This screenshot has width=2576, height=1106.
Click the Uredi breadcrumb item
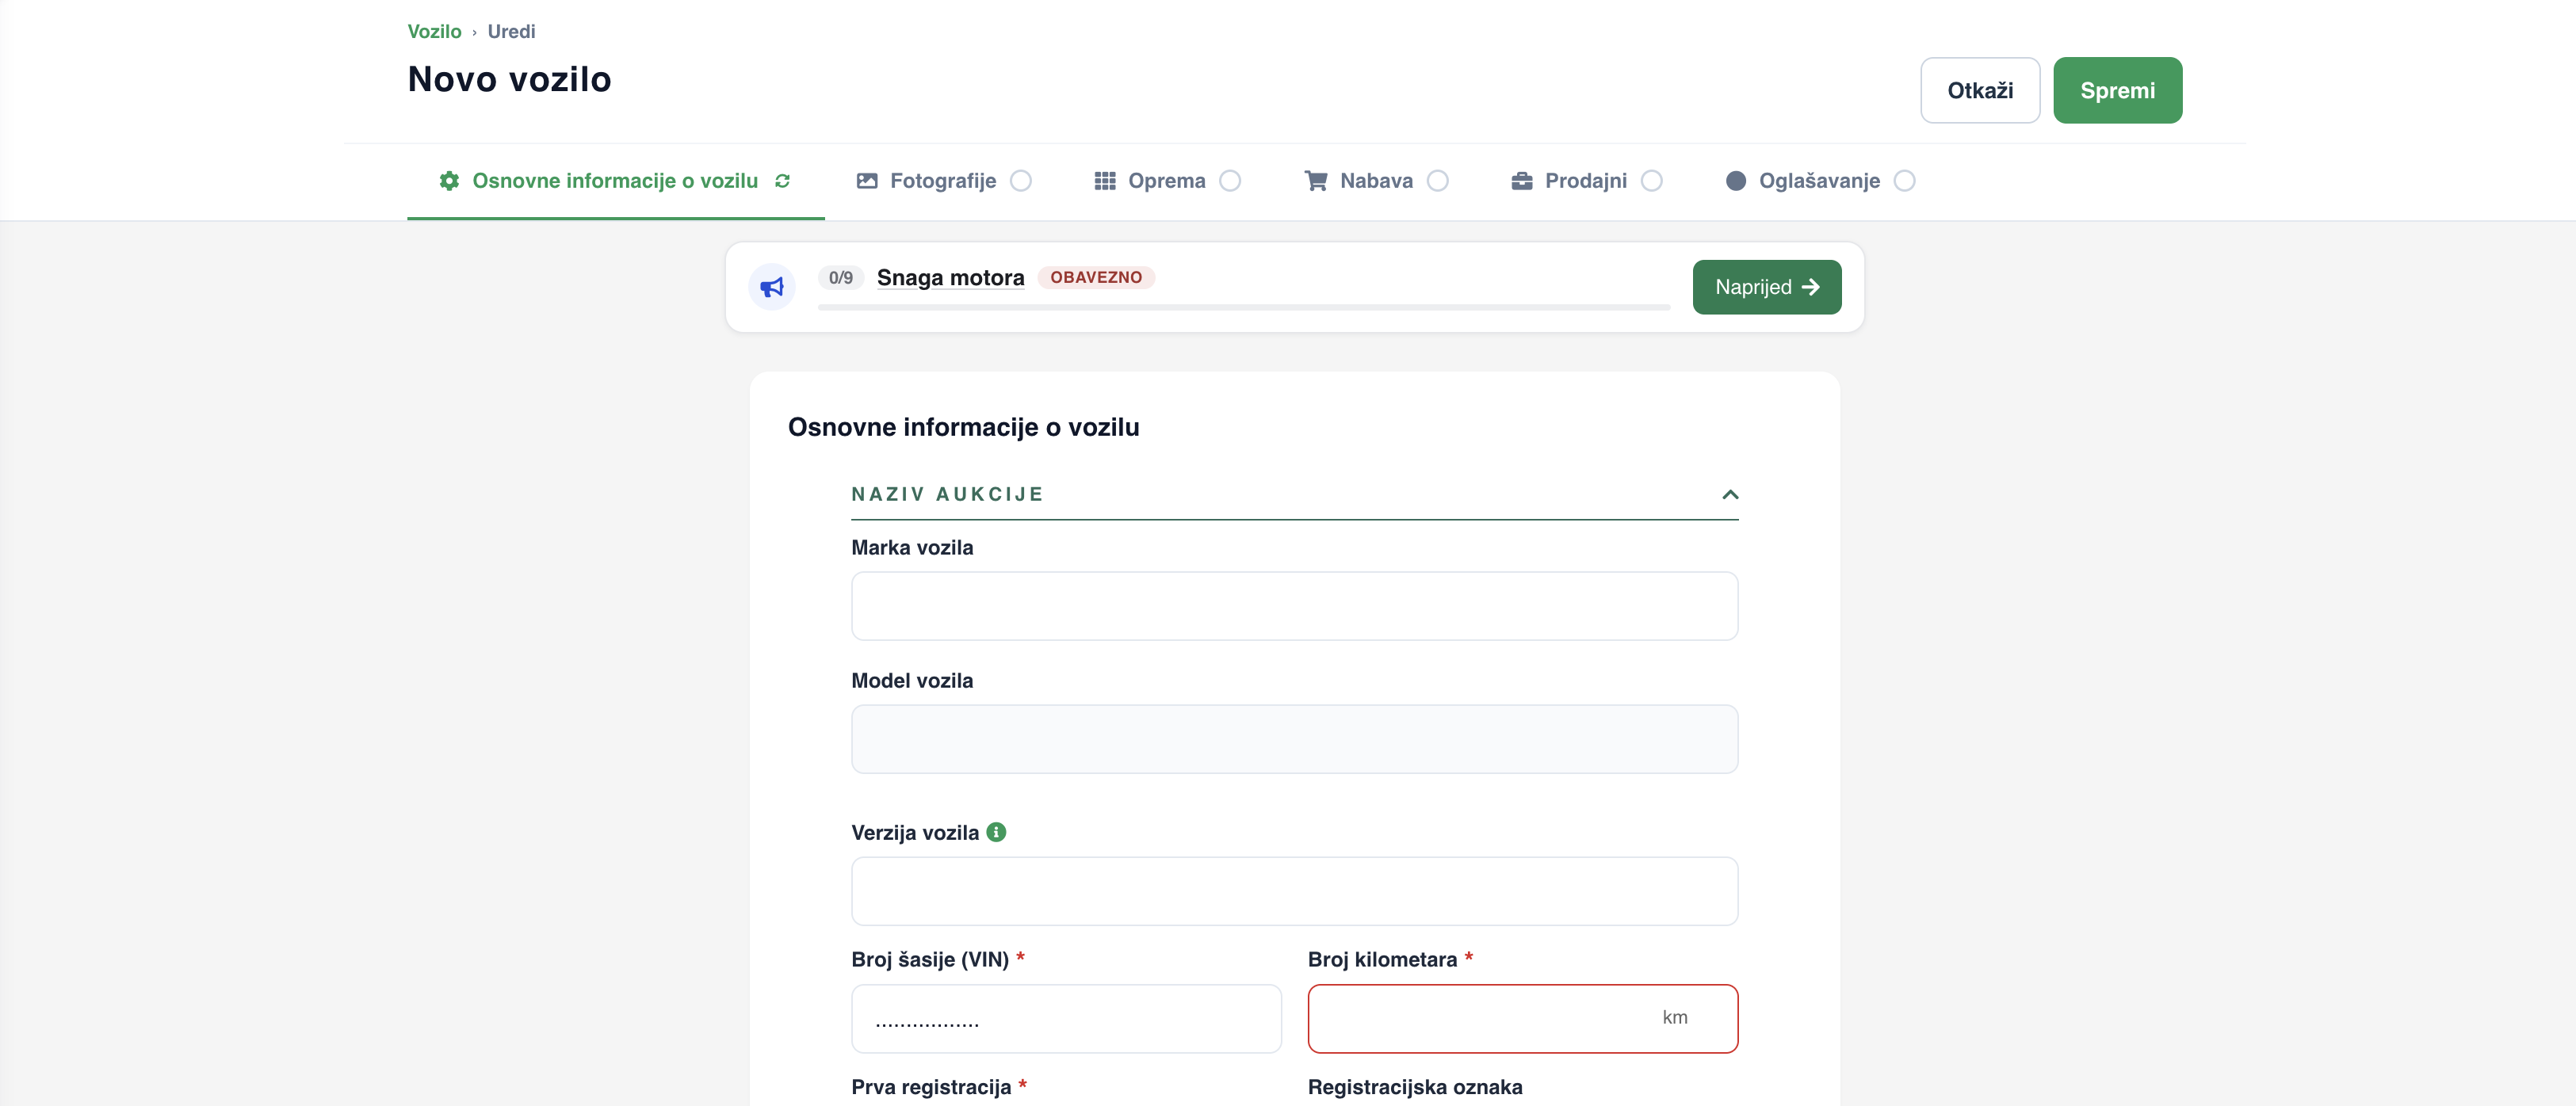tap(511, 31)
